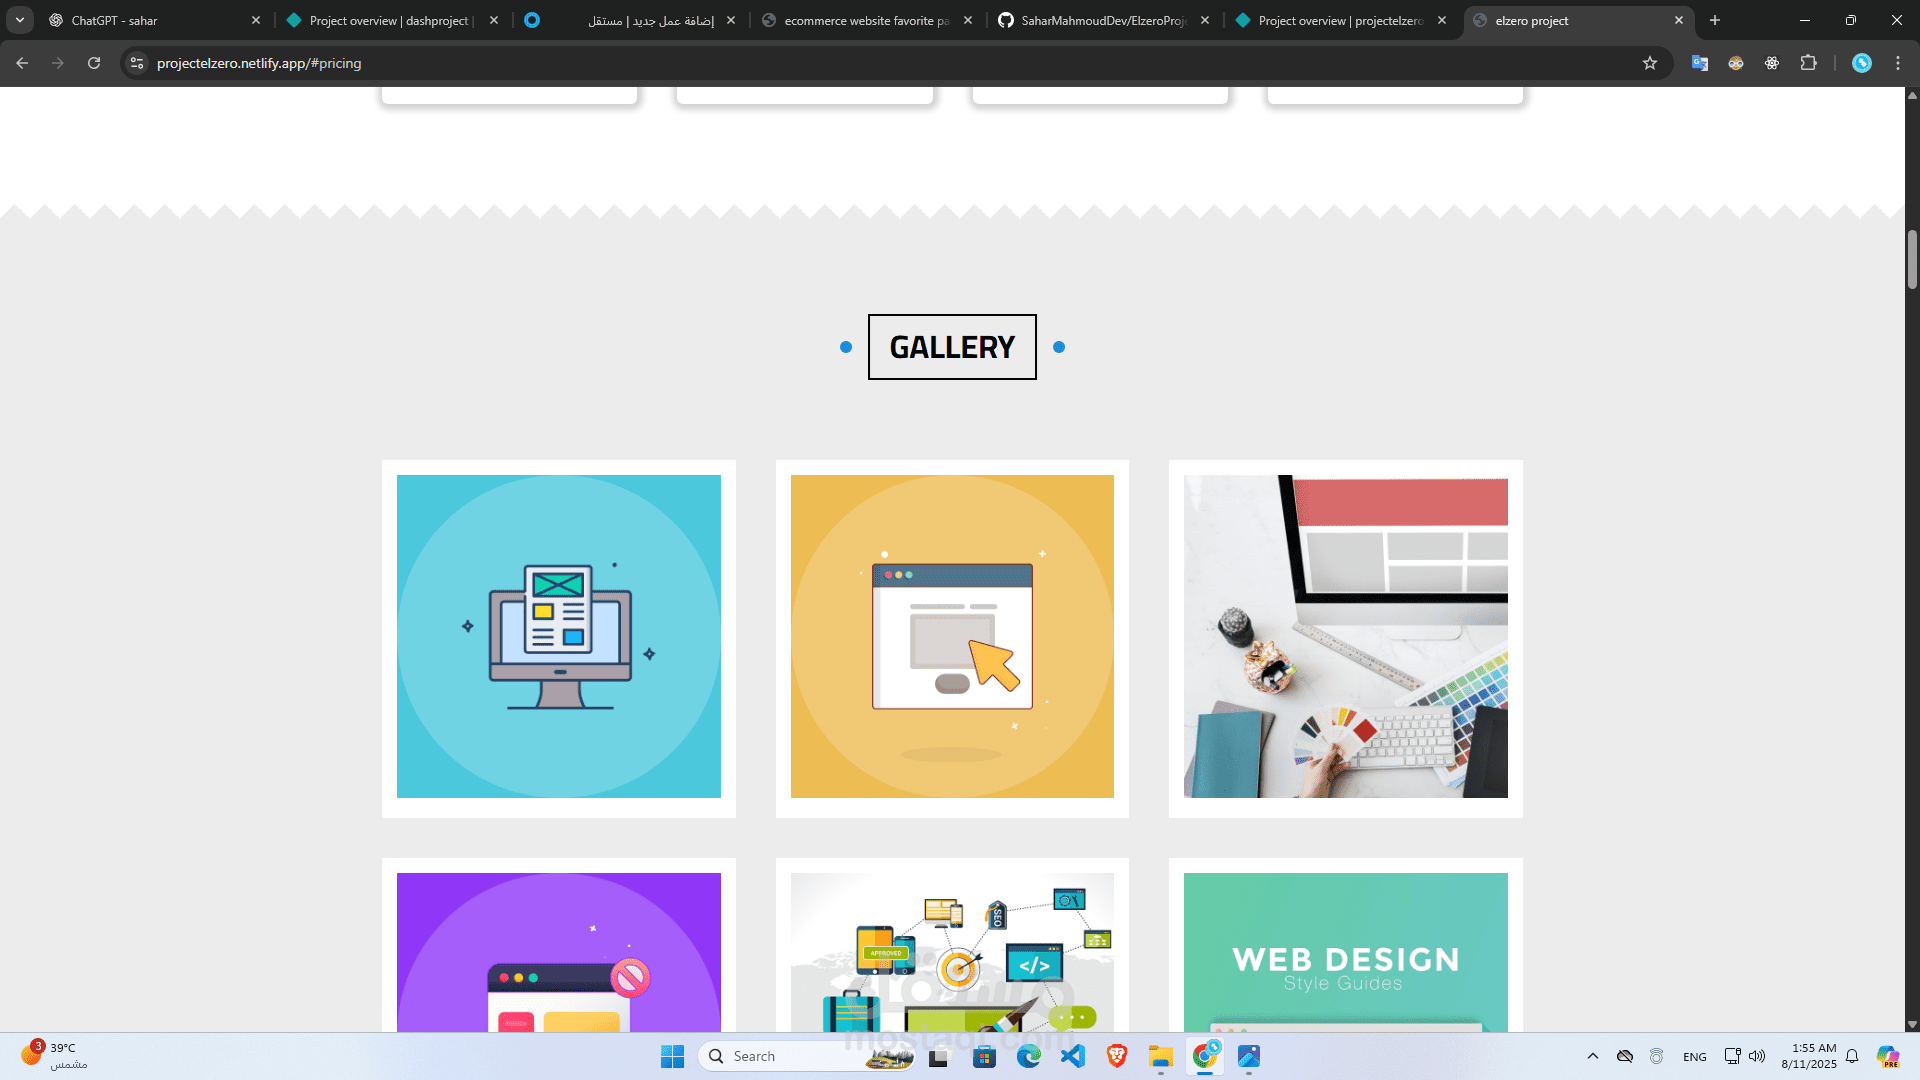The width and height of the screenshot is (1920, 1080).
Task: Open Visual Studio Code from the taskbar
Action: pyautogui.click(x=1073, y=1056)
